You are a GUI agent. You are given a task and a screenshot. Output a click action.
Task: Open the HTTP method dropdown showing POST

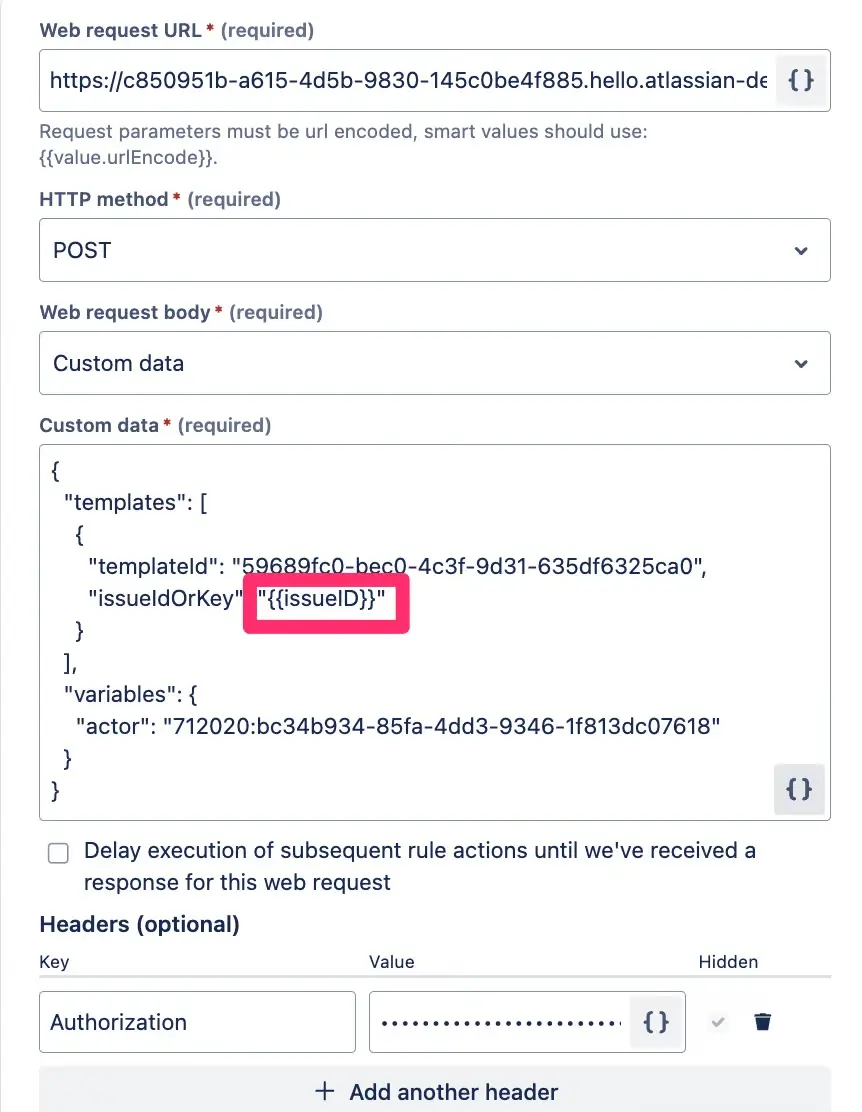tap(800, 250)
